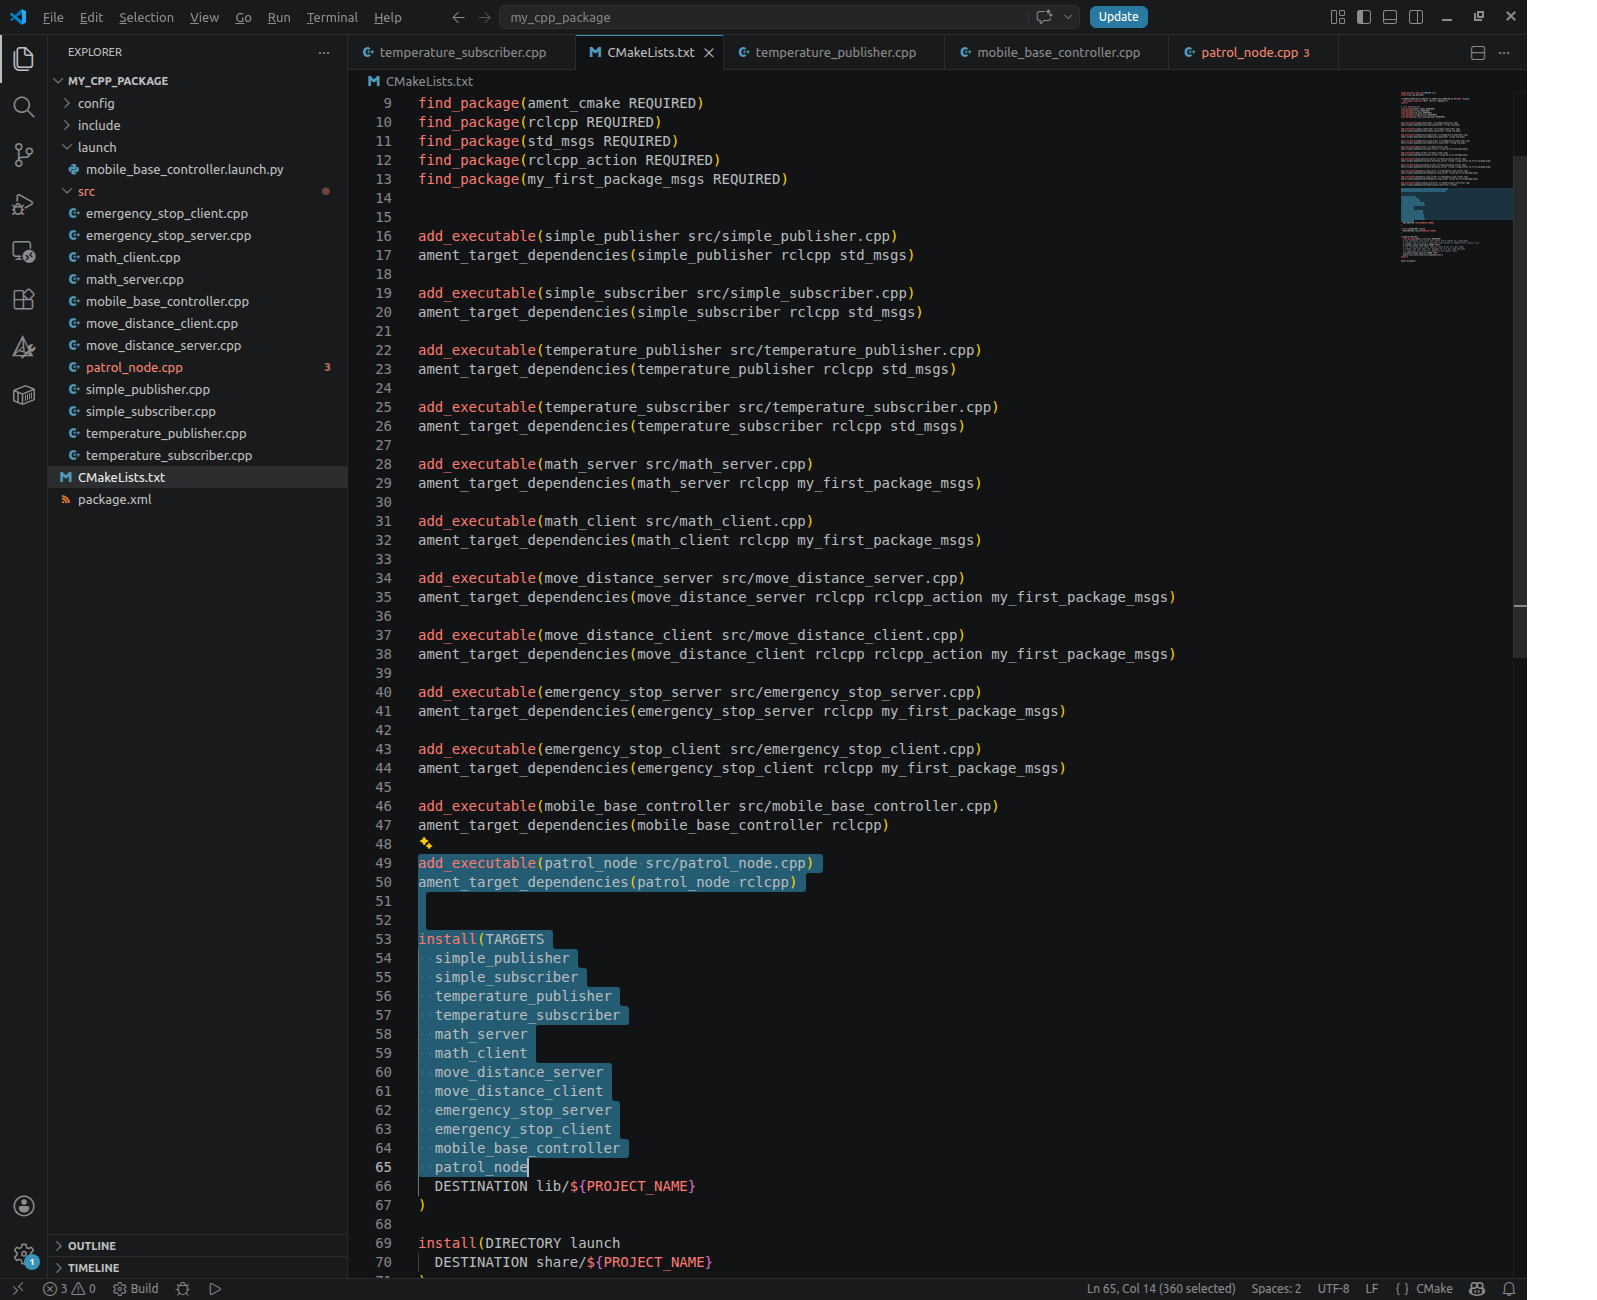Open Explorer Views and More Actions ellipsis
This screenshot has height=1300, width=1597.
(323, 52)
